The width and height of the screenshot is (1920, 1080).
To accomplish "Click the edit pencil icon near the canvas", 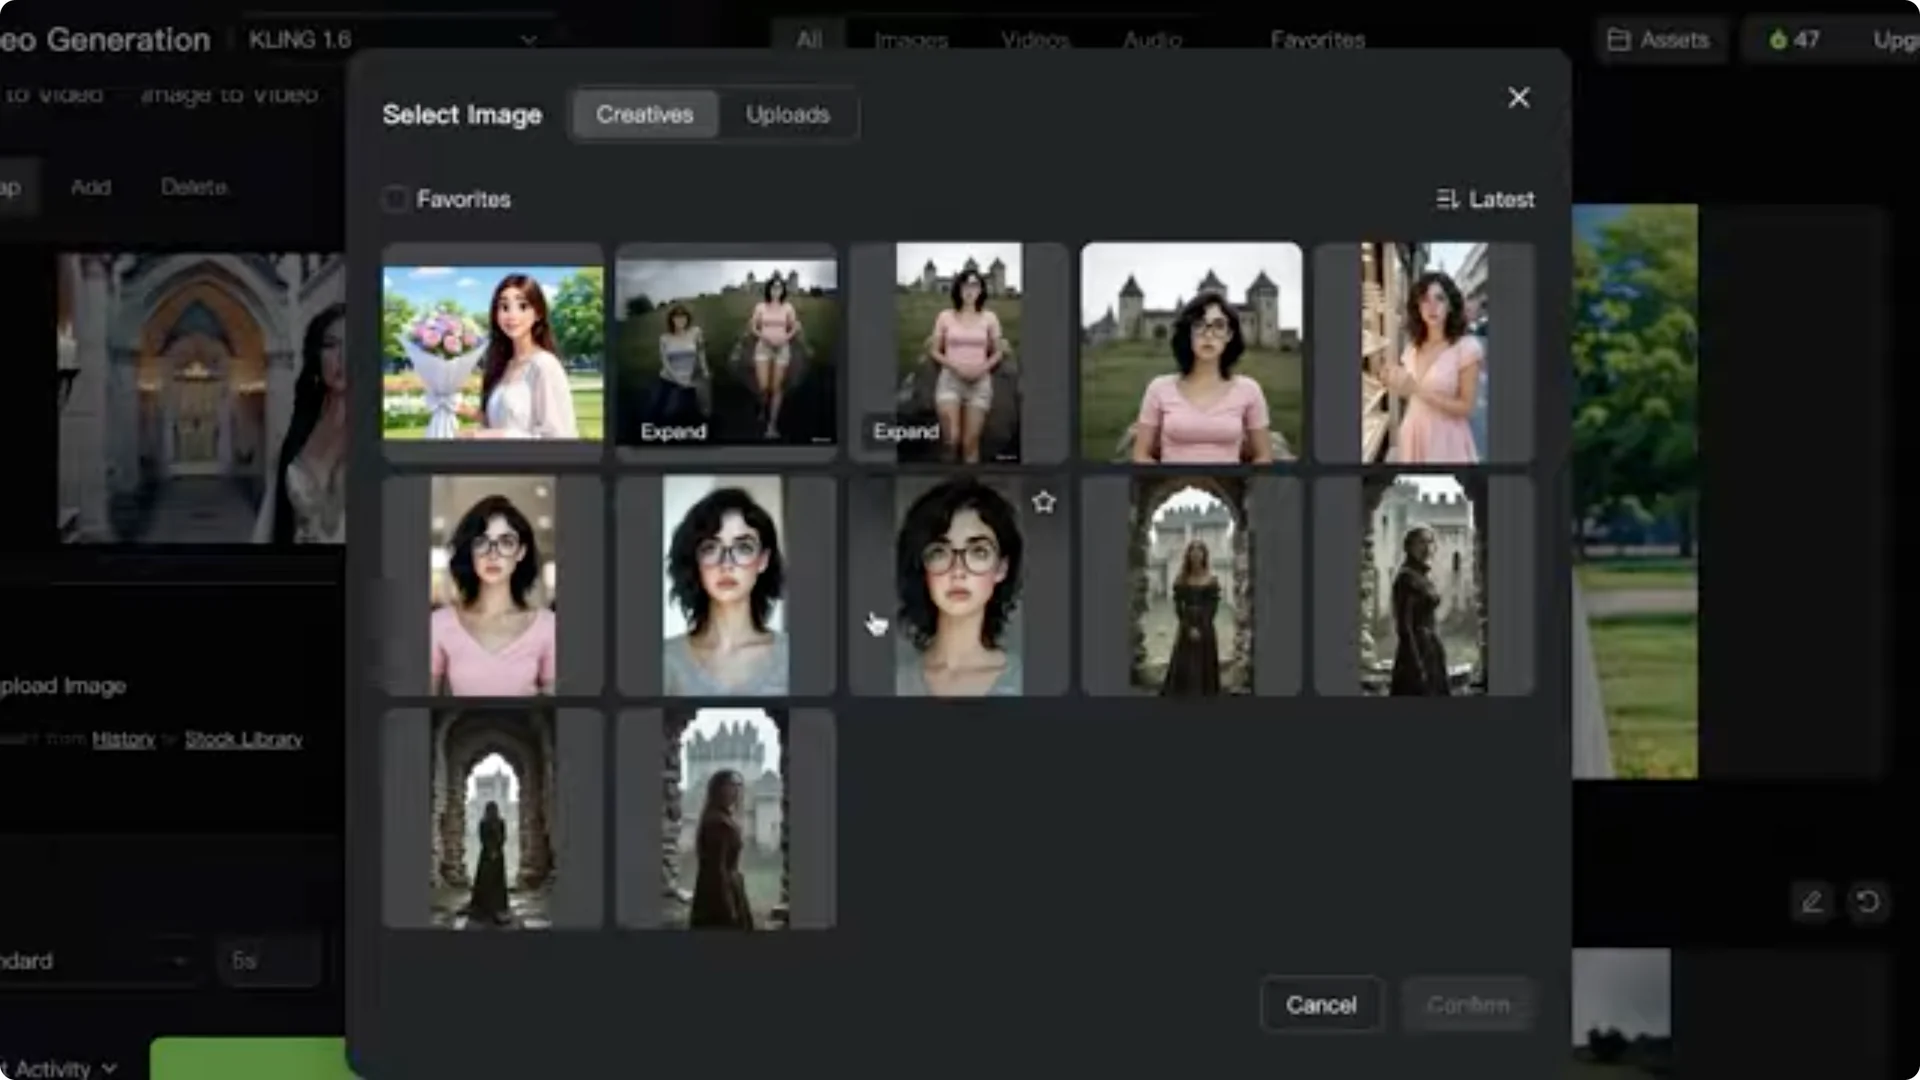I will (x=1812, y=901).
